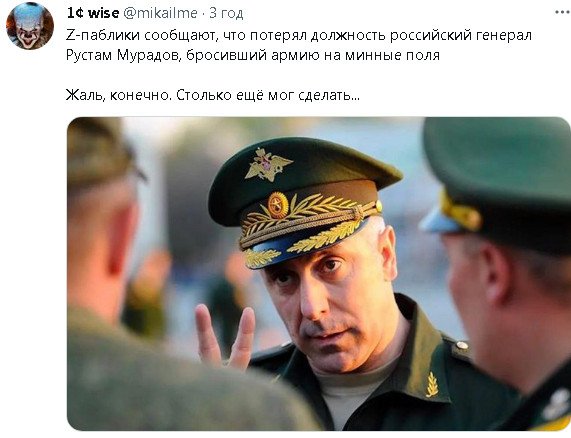Click the golden eagle emblem on the cap

click(268, 165)
